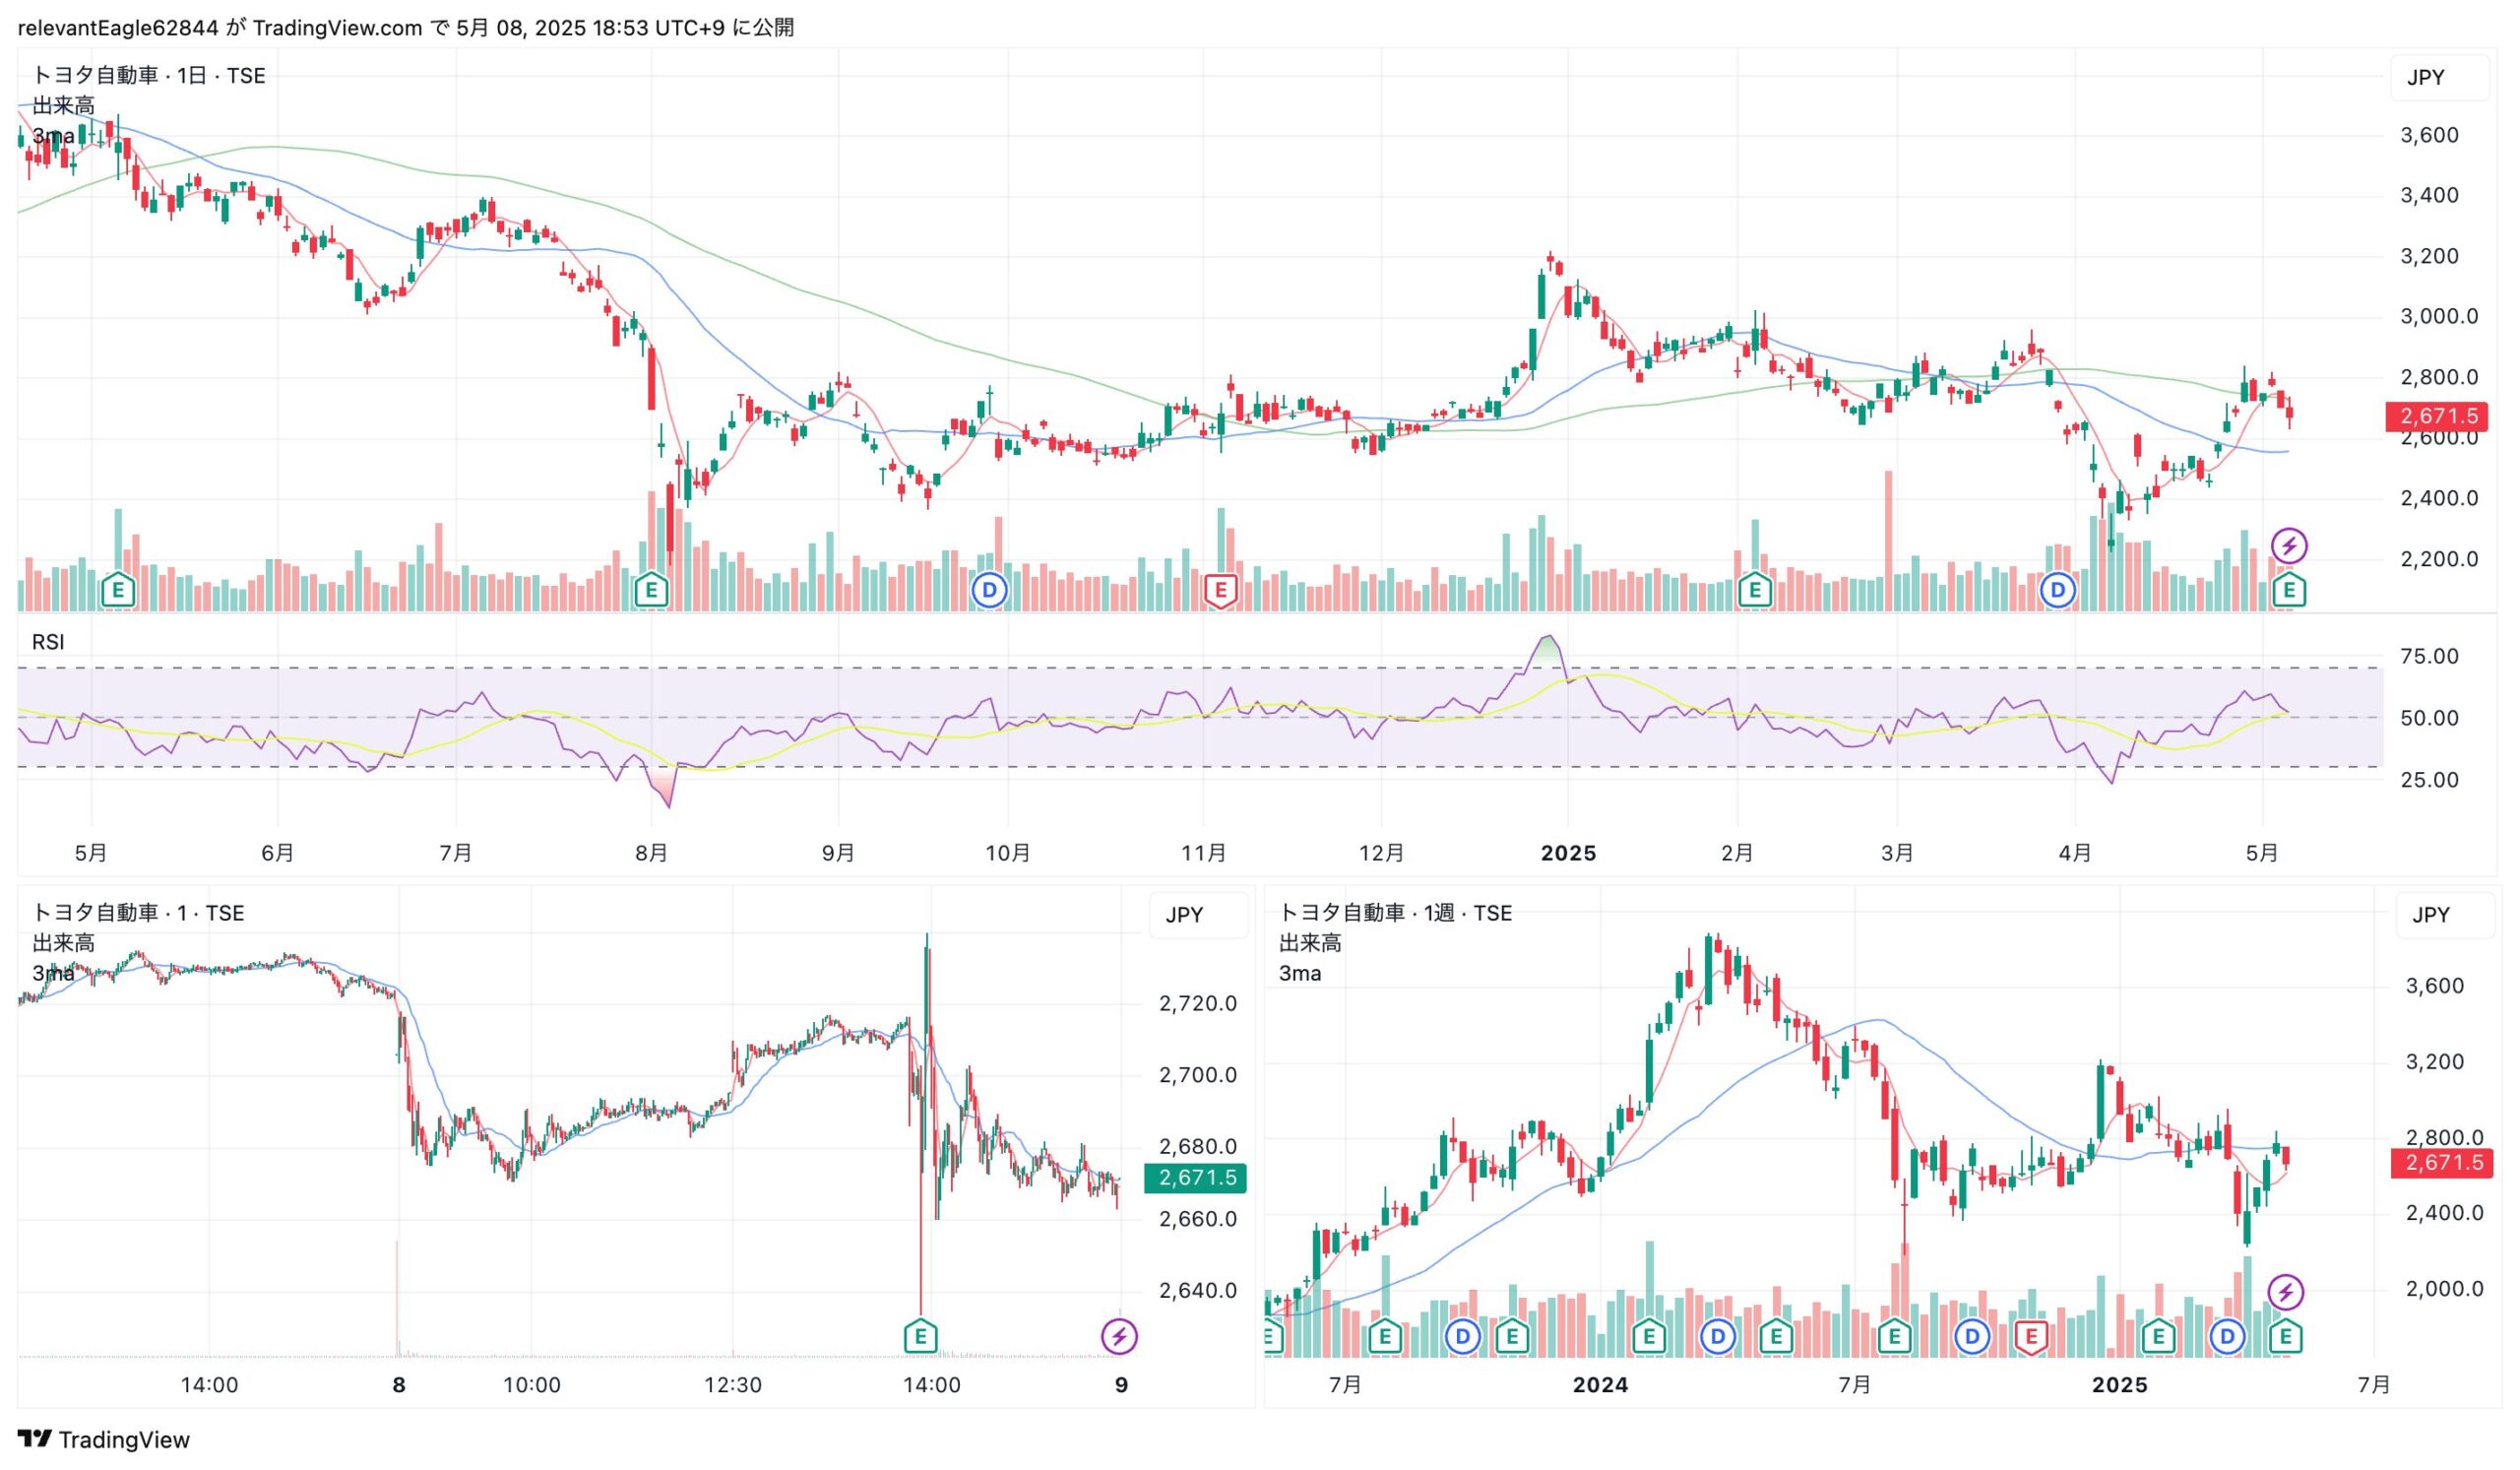The image size is (2520, 1470).
Task: Click the トヨタ自動車 · 1 · TSE legend title
Action: (138, 913)
